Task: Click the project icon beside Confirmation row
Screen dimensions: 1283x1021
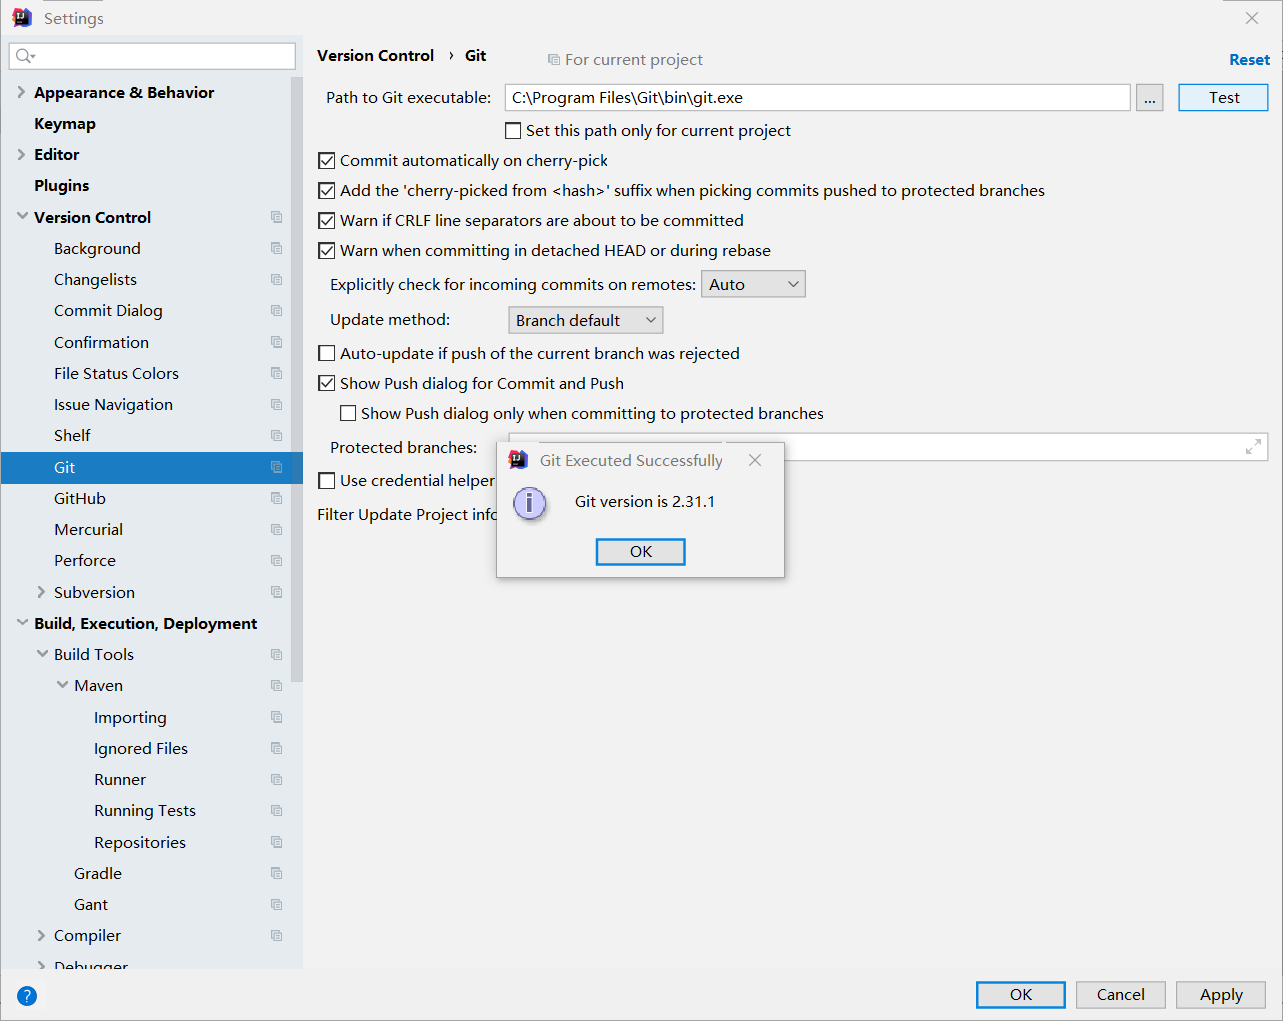Action: [277, 342]
